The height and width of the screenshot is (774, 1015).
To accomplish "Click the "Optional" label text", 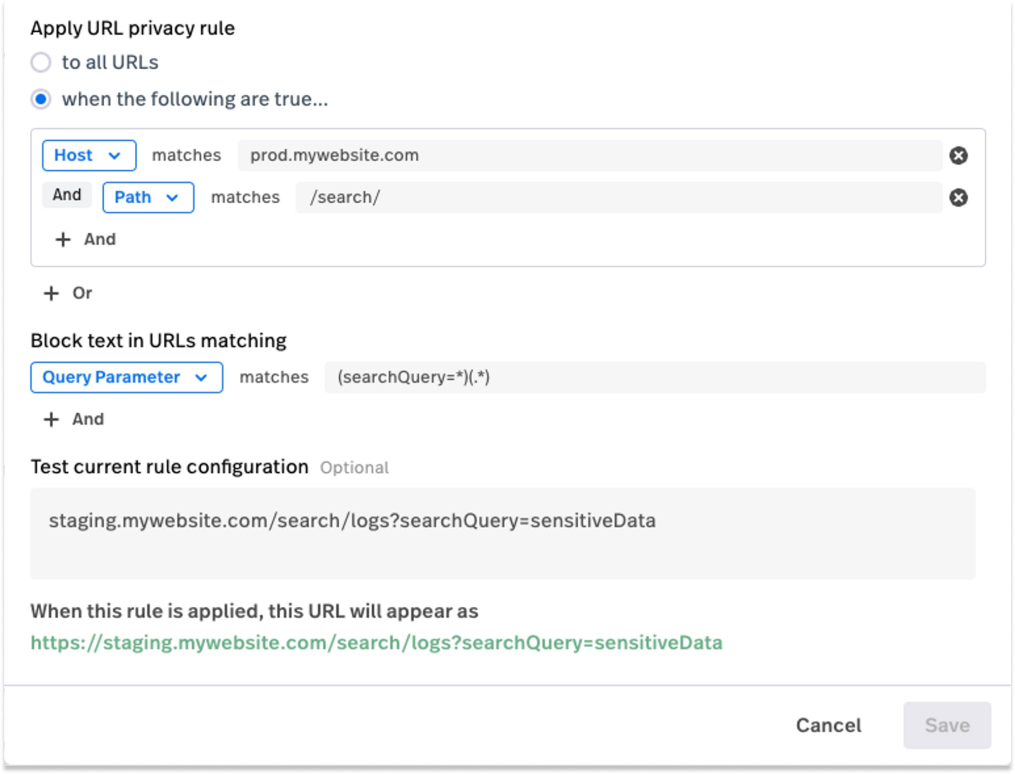I will tap(355, 468).
